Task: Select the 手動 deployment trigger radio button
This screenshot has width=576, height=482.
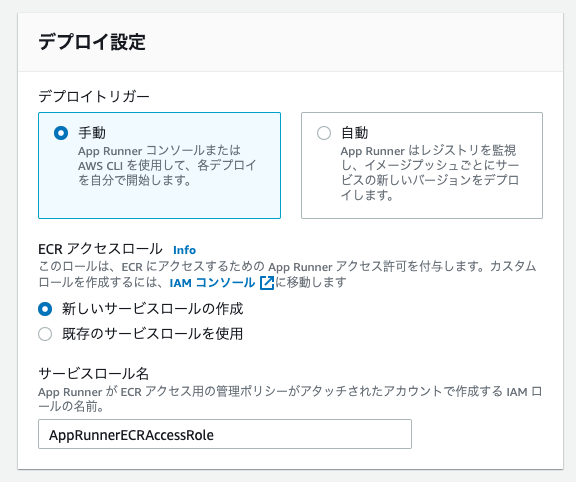Action: (61, 133)
